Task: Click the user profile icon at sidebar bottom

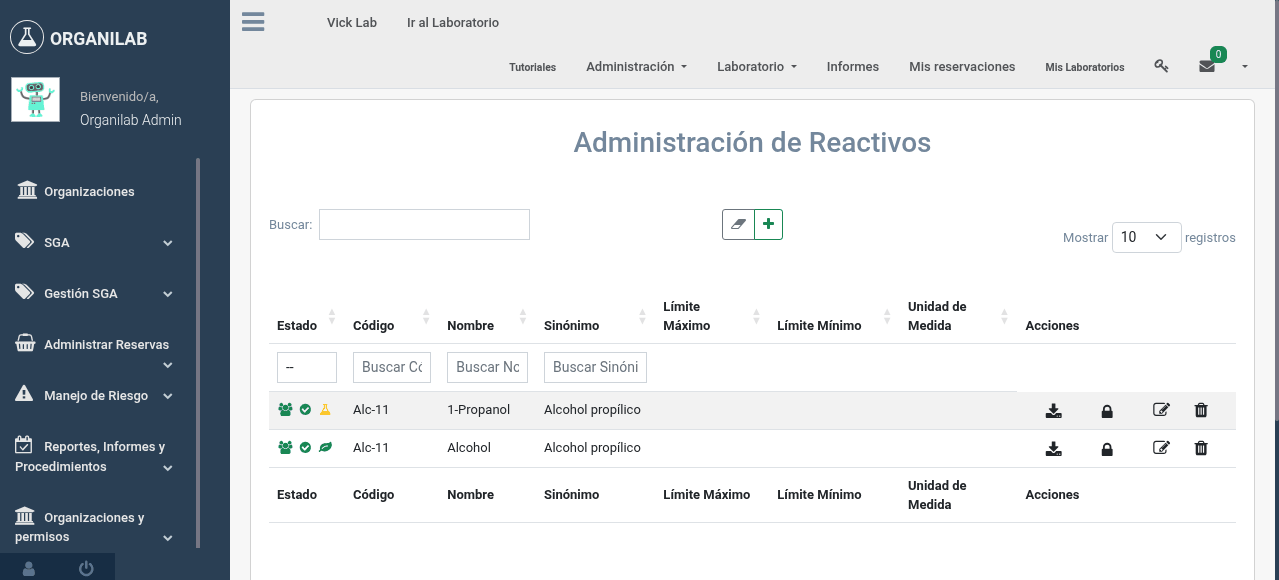Action: click(29, 568)
